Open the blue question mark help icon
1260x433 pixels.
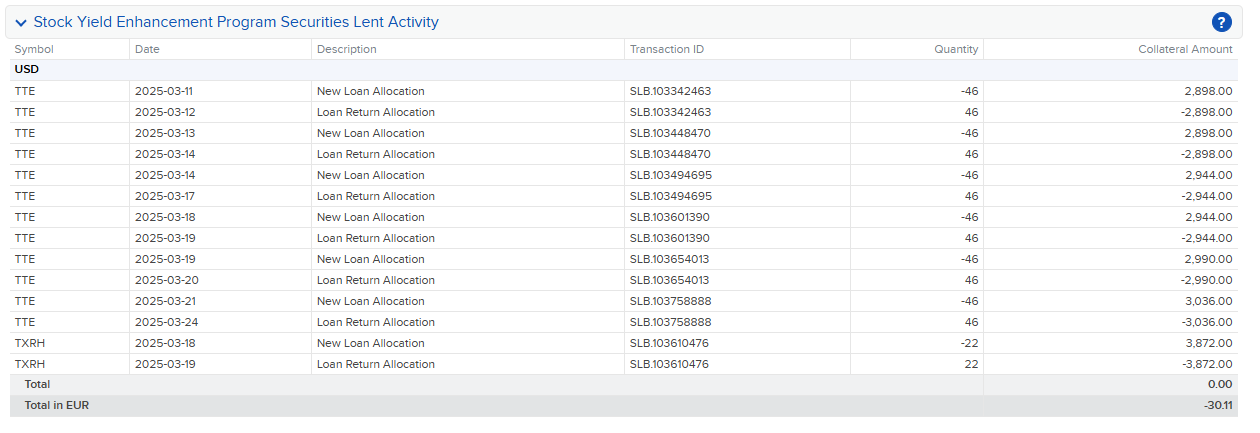(1221, 22)
